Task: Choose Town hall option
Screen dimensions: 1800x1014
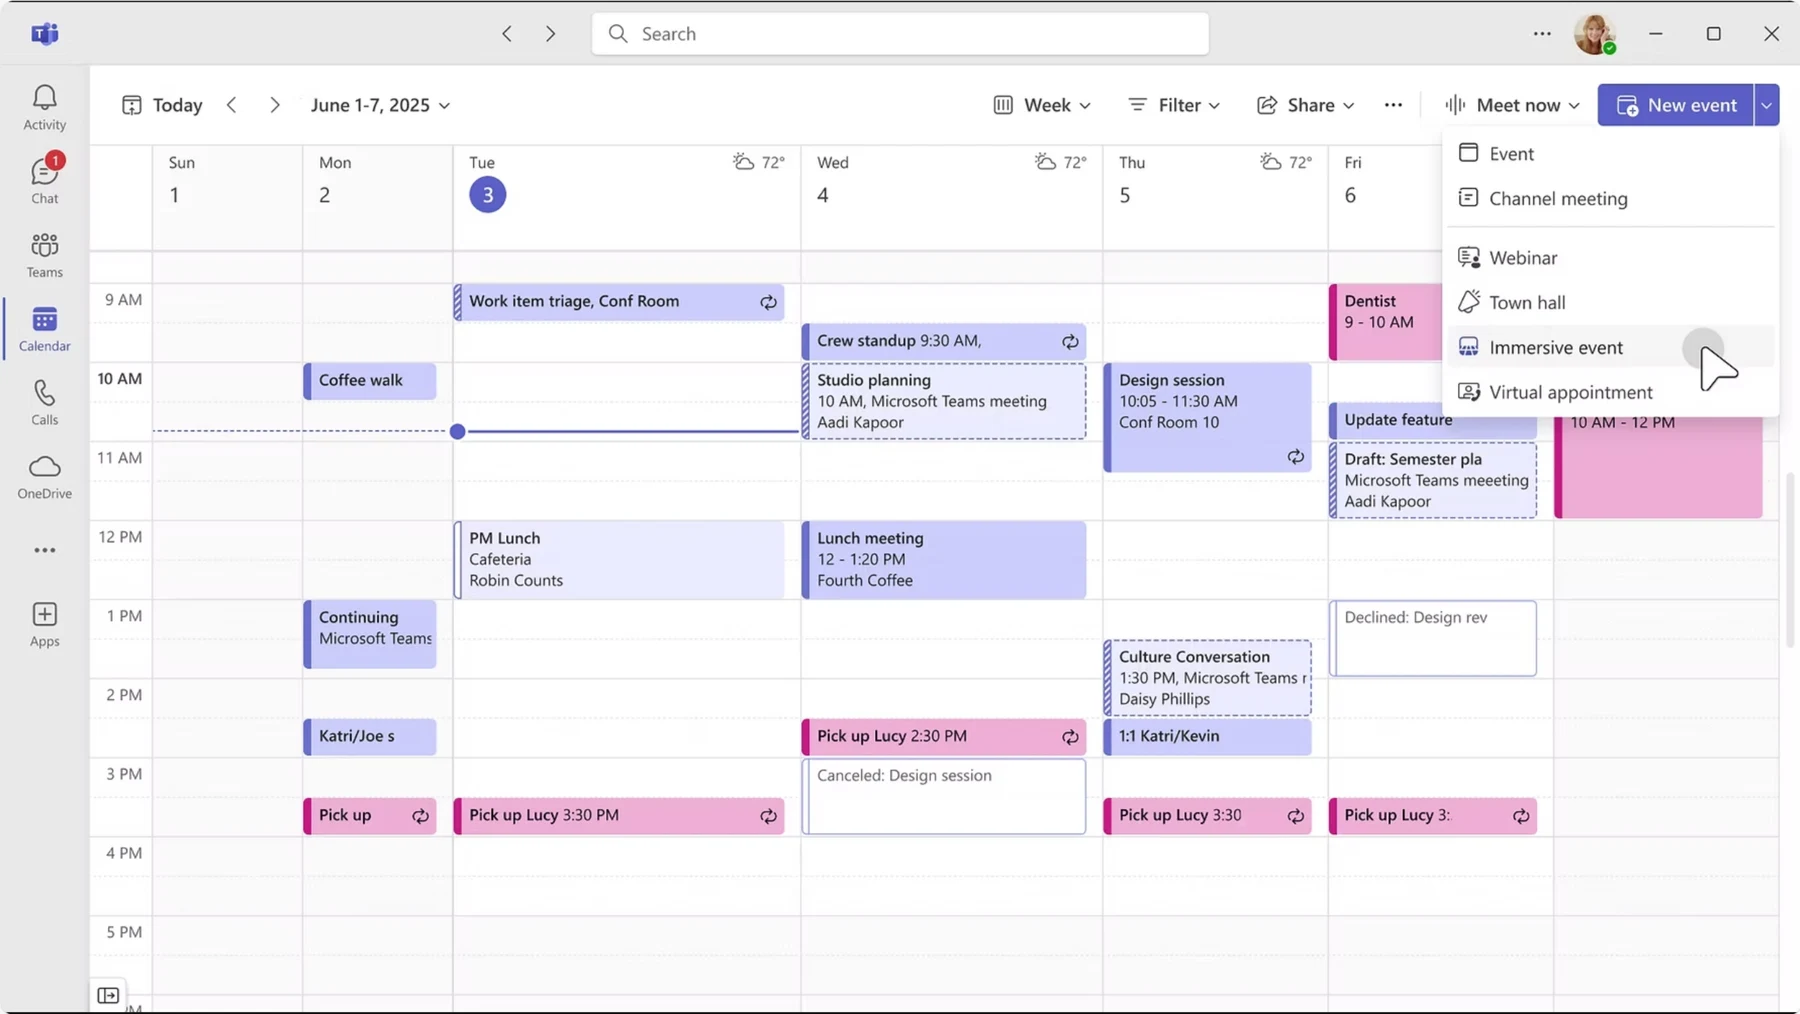Action: 1610,302
